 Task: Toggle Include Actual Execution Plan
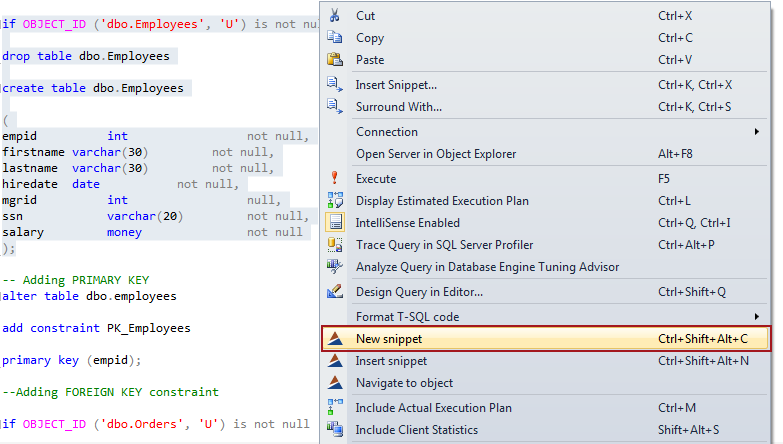[433, 408]
